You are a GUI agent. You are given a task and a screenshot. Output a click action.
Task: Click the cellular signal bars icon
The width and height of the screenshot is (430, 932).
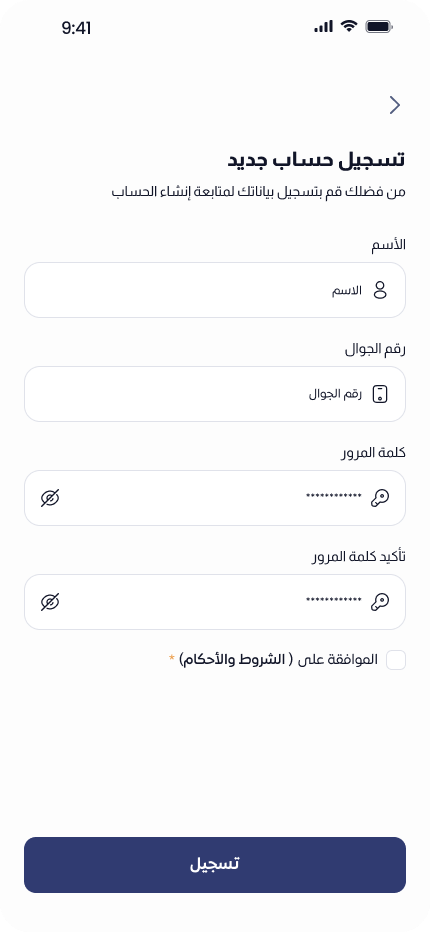[324, 26]
